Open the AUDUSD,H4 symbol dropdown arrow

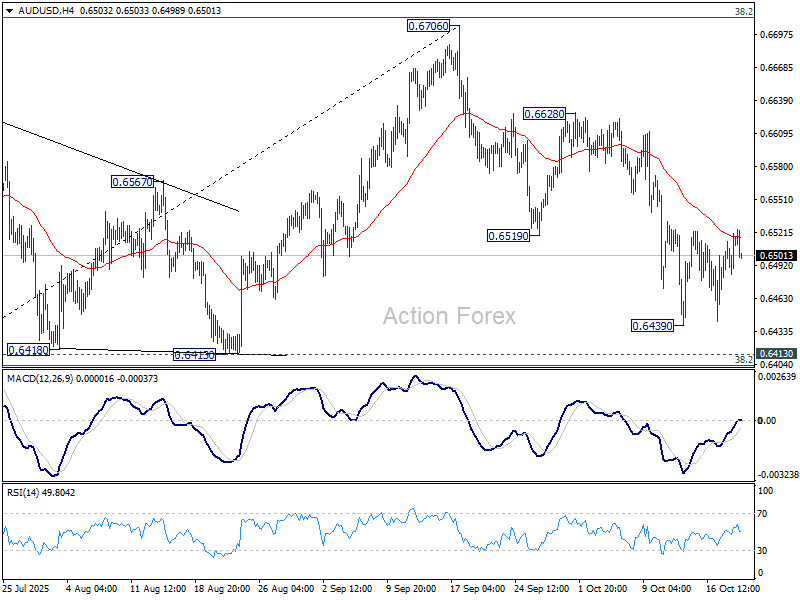pyautogui.click(x=8, y=9)
